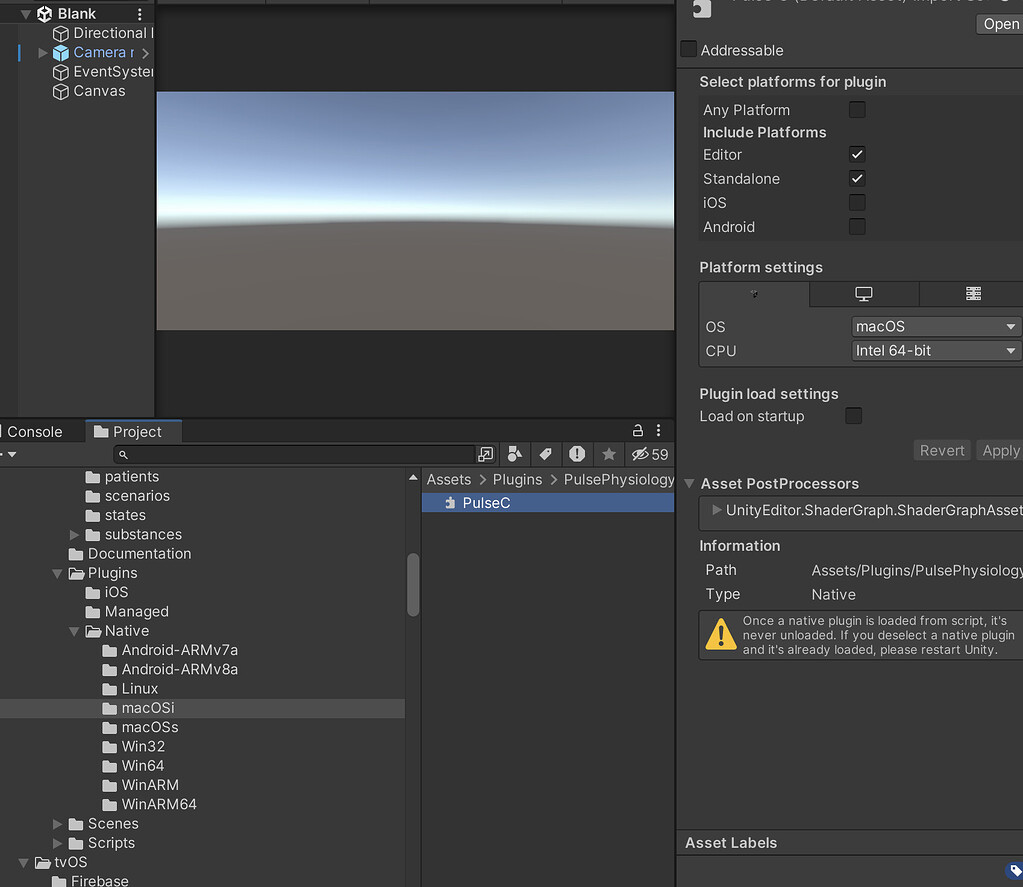Click the console log level exclamation icon
Viewport: 1023px width, 887px height.
click(x=577, y=454)
